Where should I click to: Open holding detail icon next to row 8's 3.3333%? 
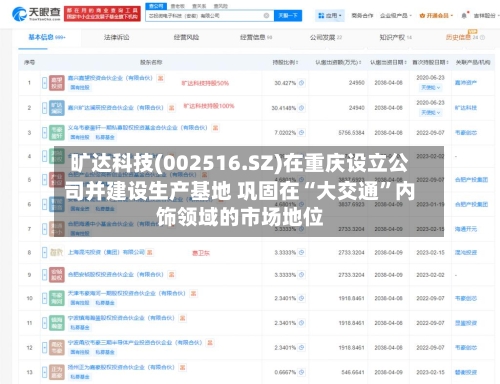coord(301,253)
